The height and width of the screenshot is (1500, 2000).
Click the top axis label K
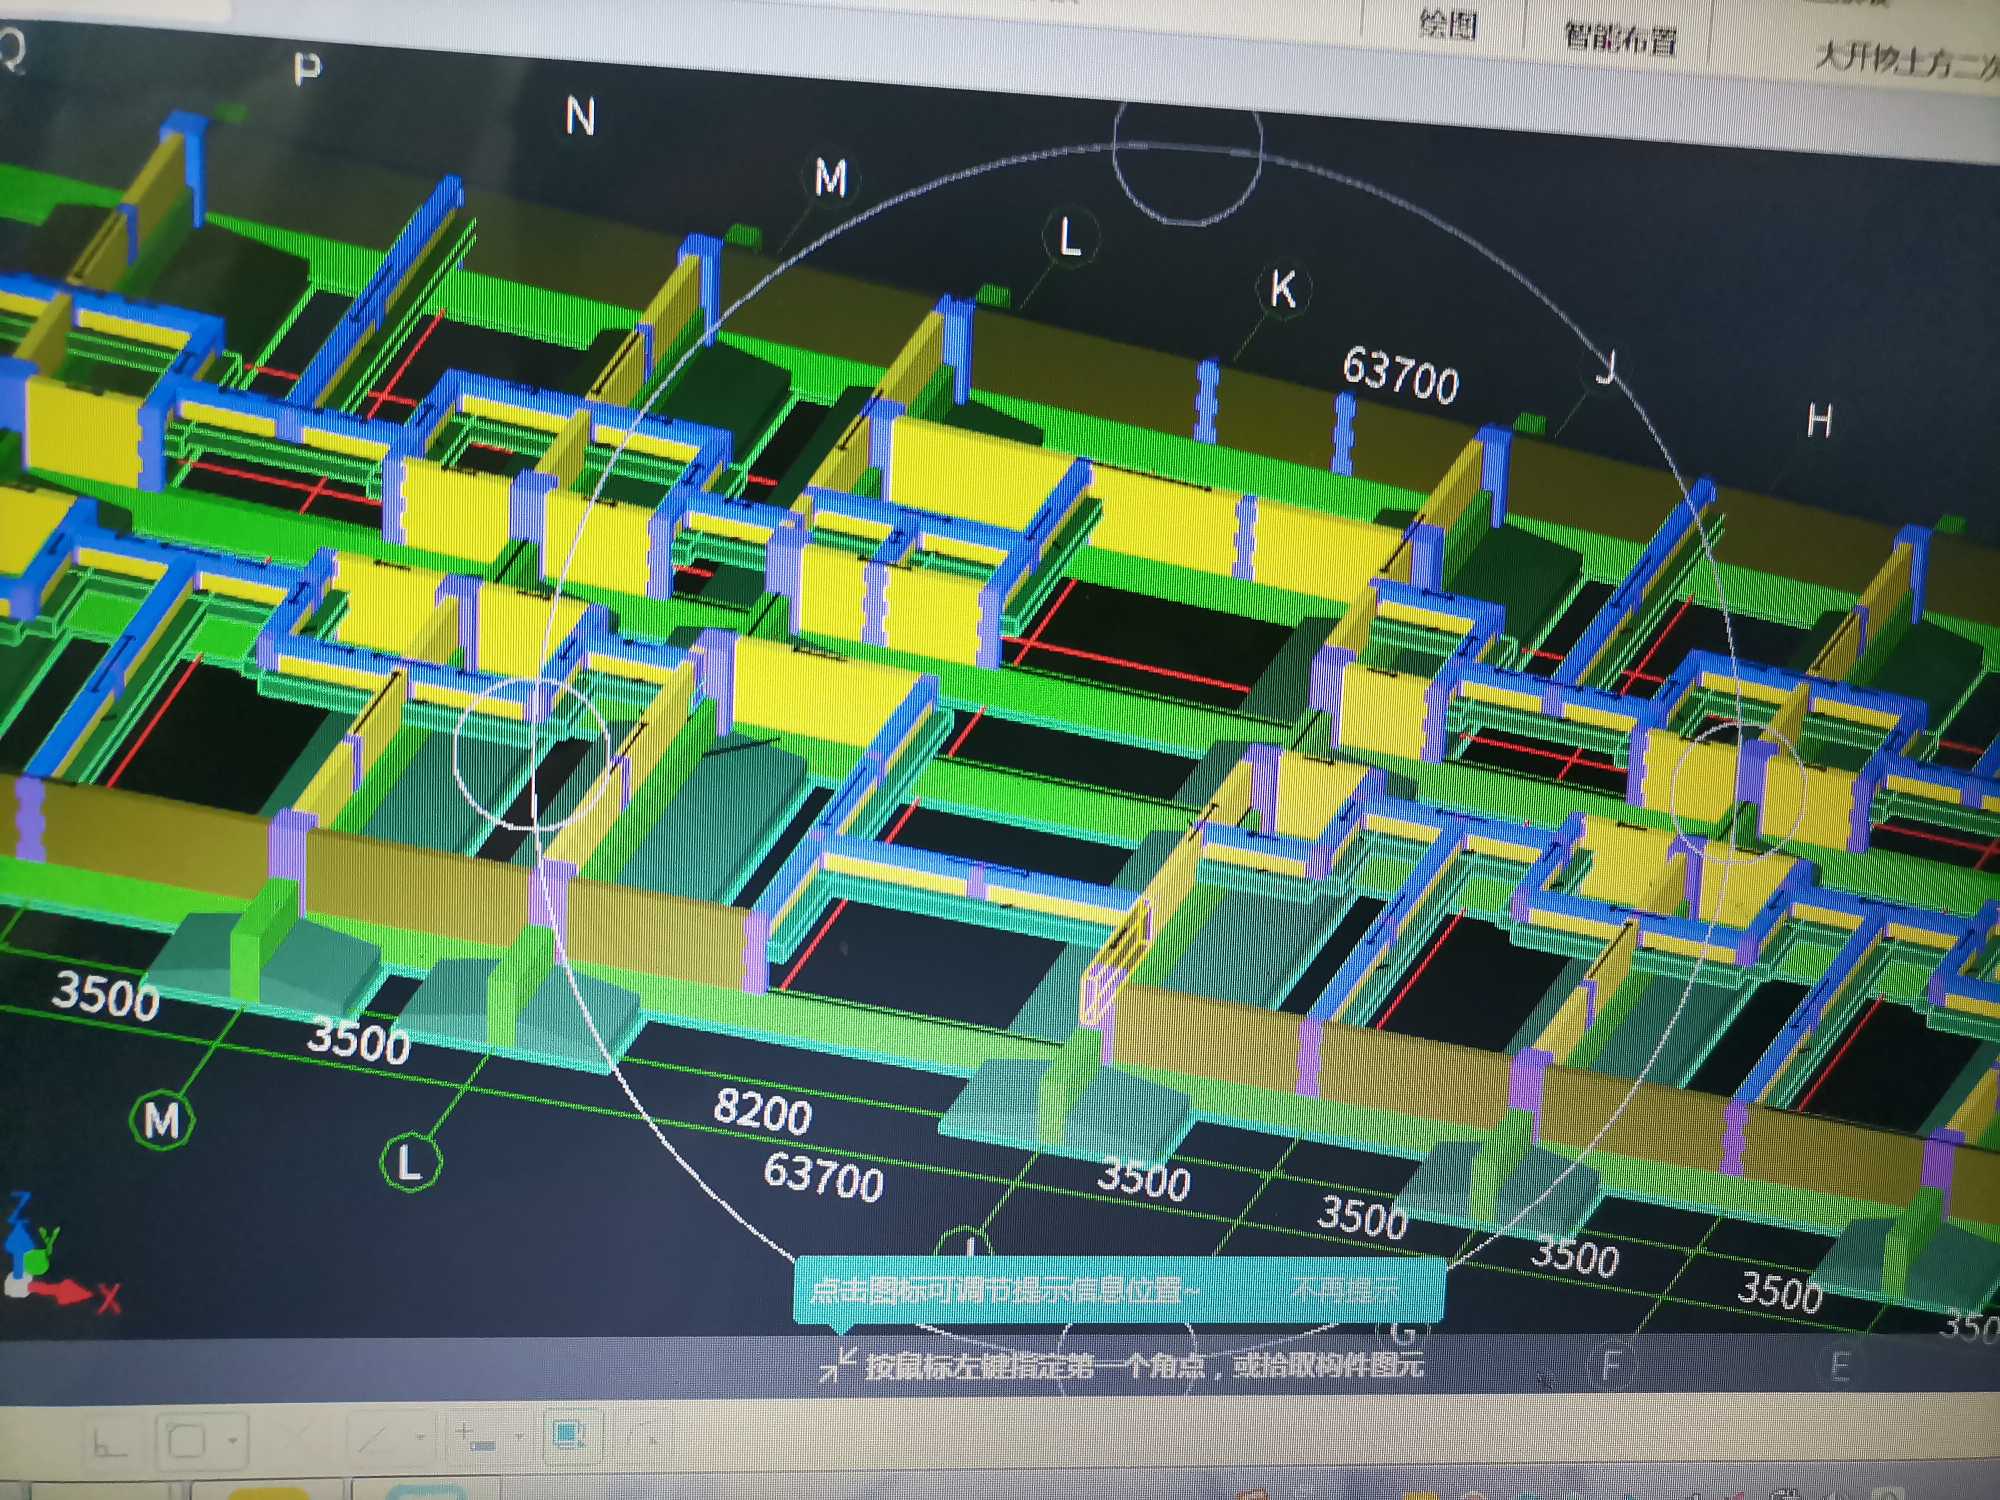1283,291
